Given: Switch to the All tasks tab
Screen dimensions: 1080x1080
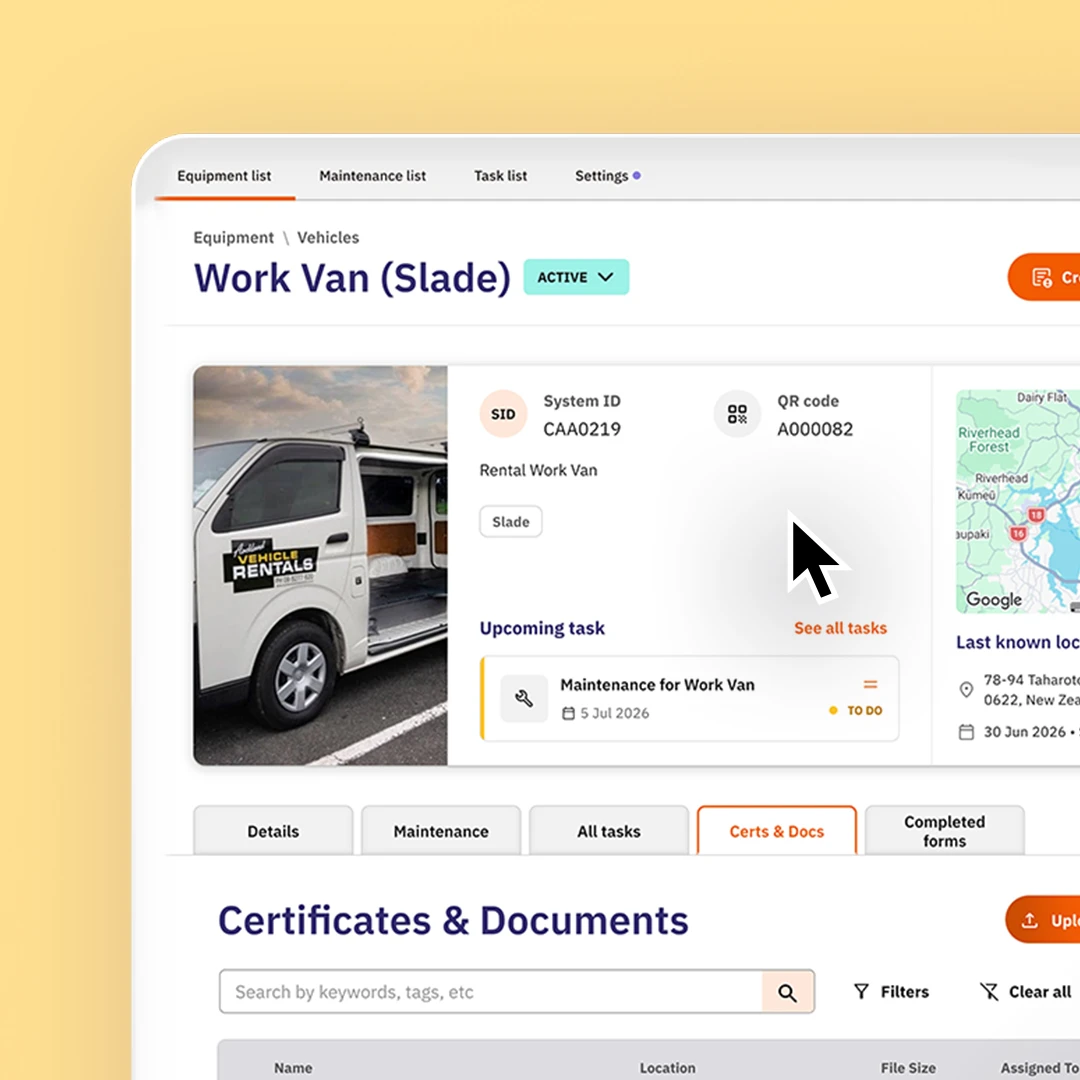Looking at the screenshot, I should point(609,831).
